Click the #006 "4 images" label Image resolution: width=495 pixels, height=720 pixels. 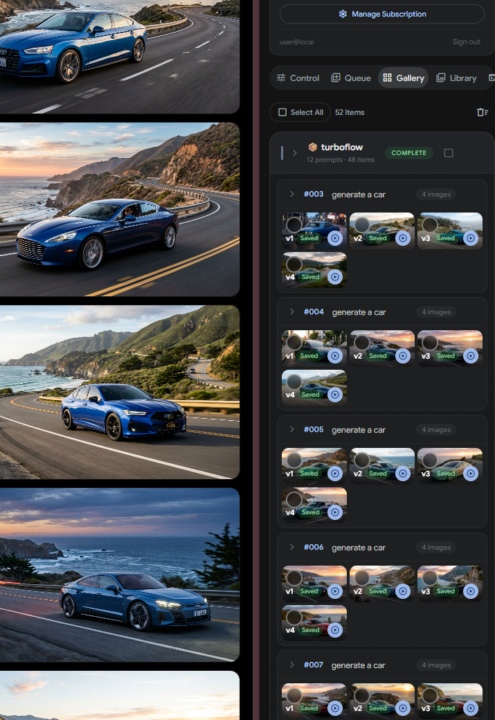coord(436,547)
